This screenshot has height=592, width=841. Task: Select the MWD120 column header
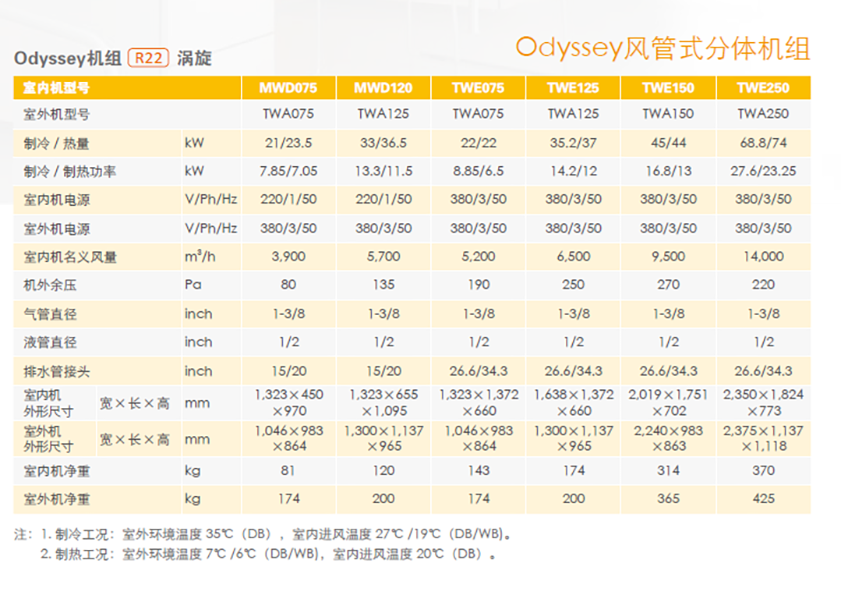click(384, 87)
